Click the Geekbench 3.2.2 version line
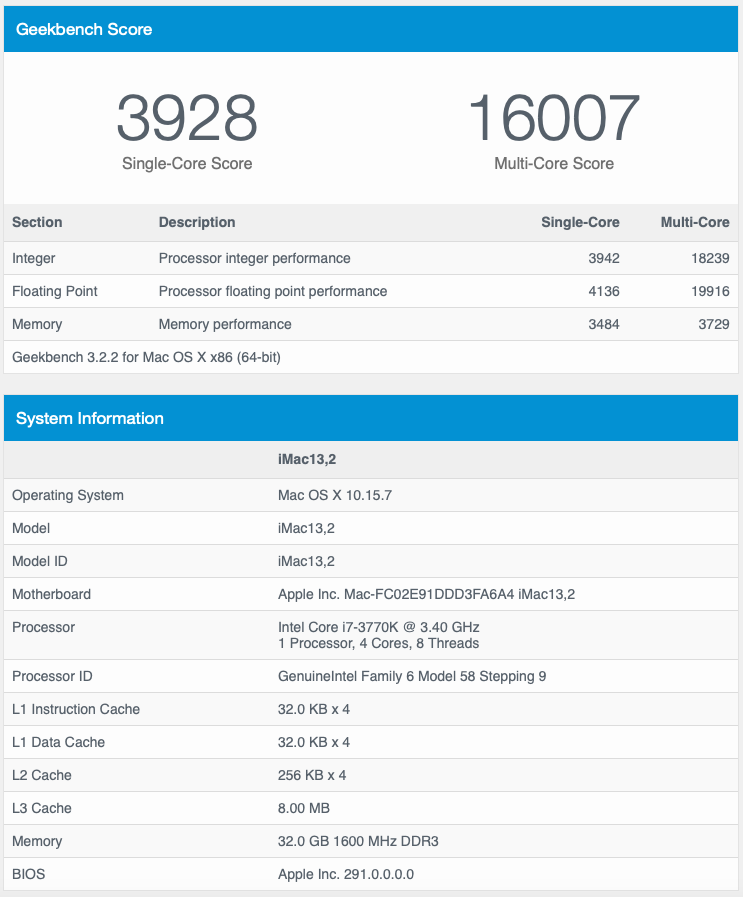The height and width of the screenshot is (897, 743). [x=146, y=358]
